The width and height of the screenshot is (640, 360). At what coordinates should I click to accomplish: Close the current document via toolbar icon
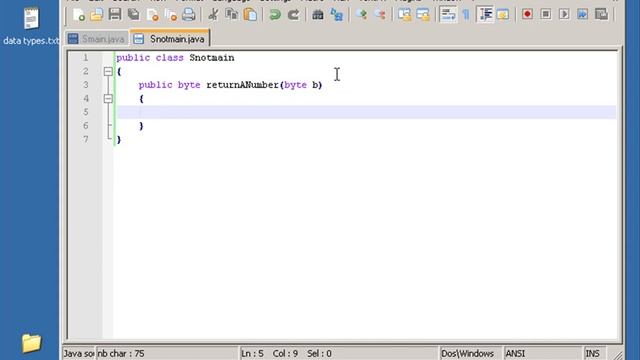153,15
